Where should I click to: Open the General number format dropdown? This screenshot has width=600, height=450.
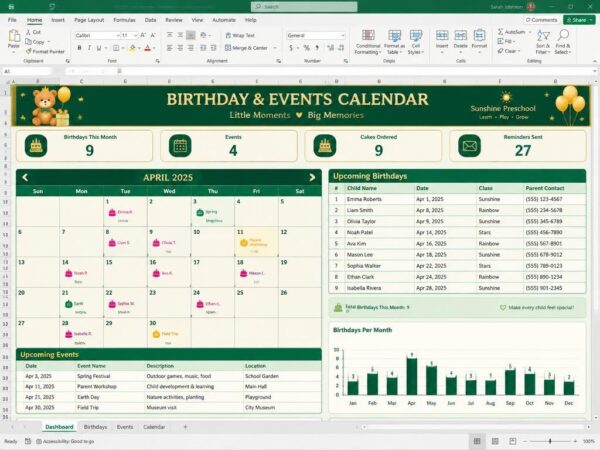(342, 35)
